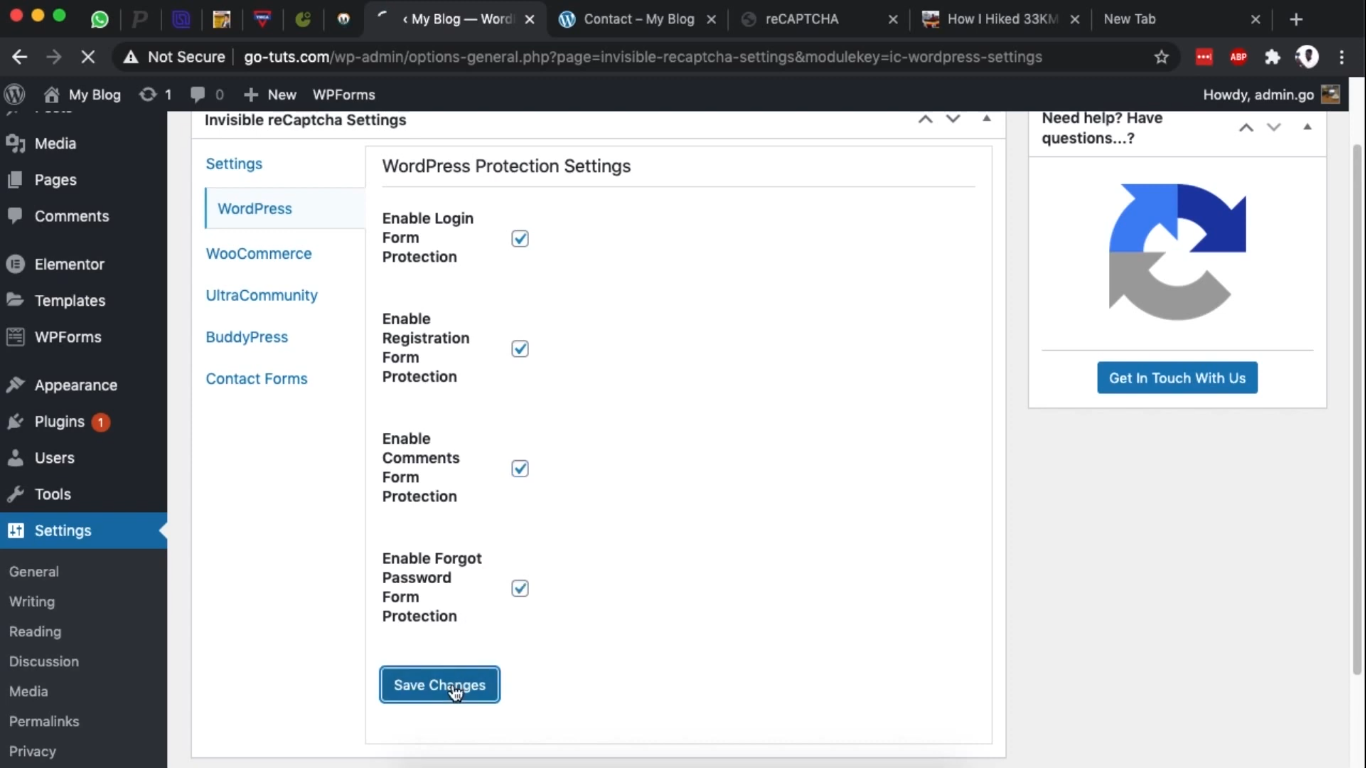Stop page loading with the X button
The height and width of the screenshot is (768, 1366).
(88, 57)
